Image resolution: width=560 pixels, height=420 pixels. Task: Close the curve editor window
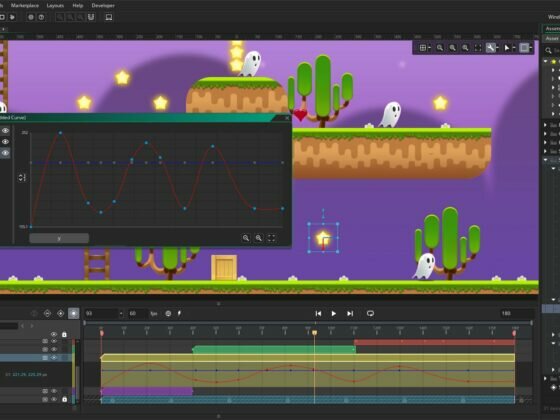pos(287,118)
